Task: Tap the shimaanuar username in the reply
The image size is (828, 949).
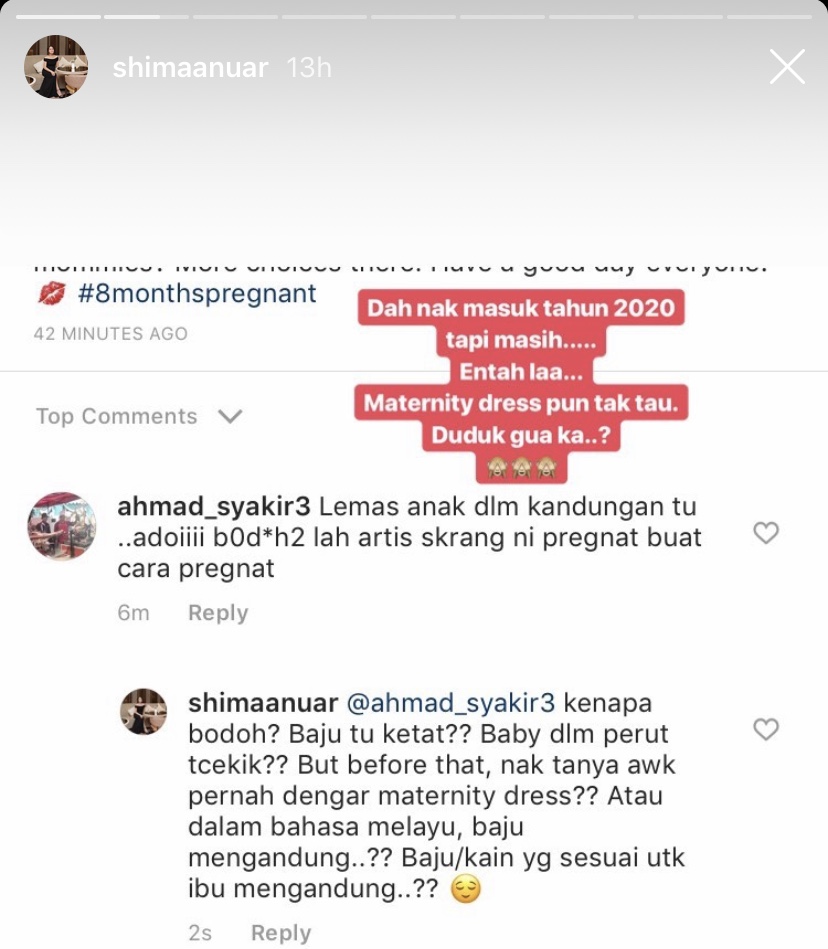Action: click(x=263, y=703)
